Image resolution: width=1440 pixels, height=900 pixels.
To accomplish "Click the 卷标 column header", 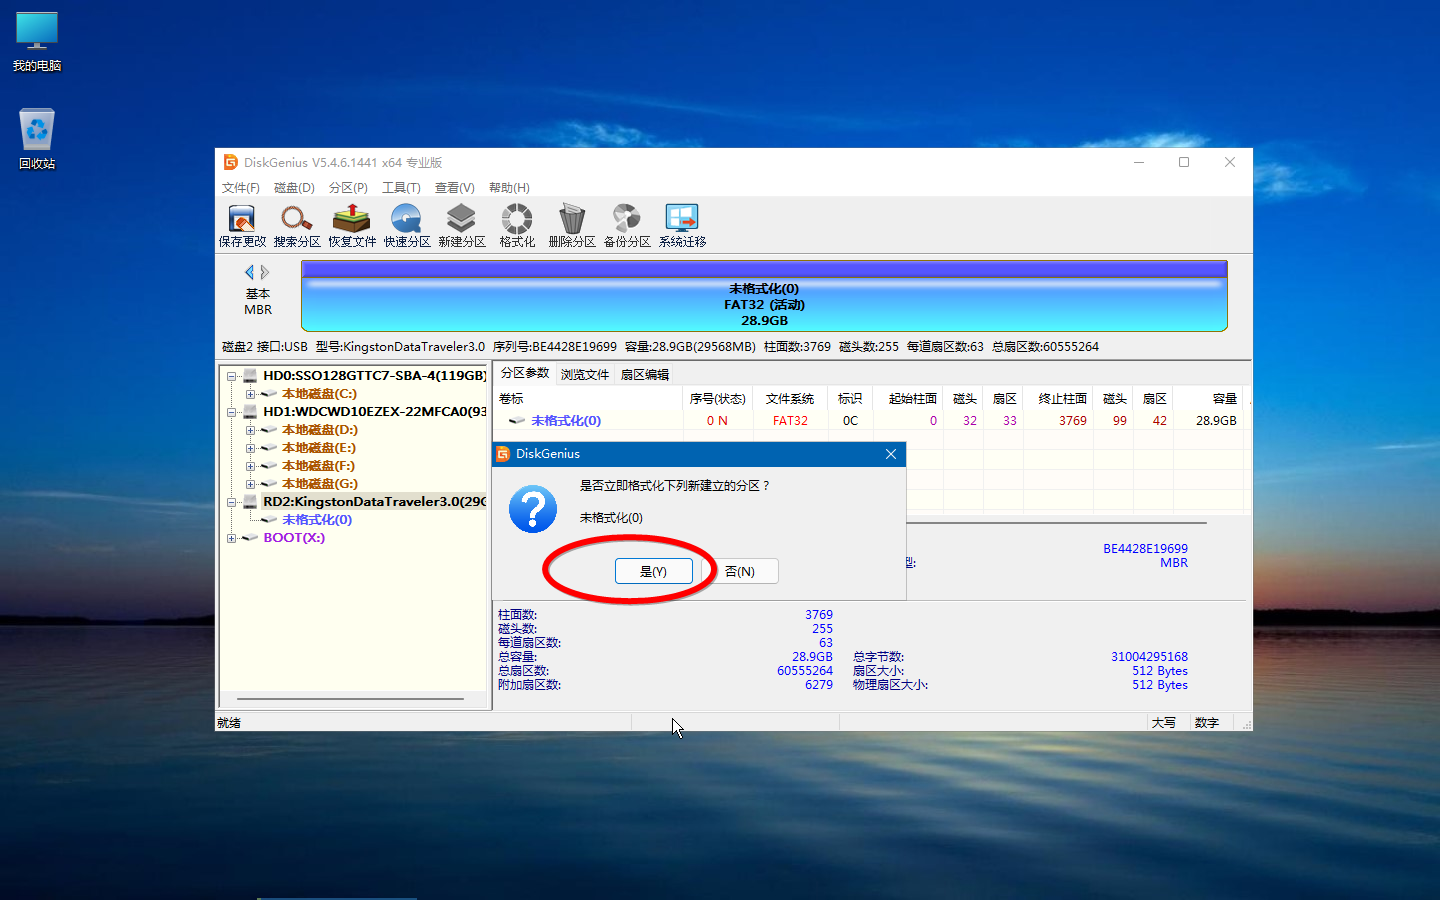I will [x=588, y=399].
